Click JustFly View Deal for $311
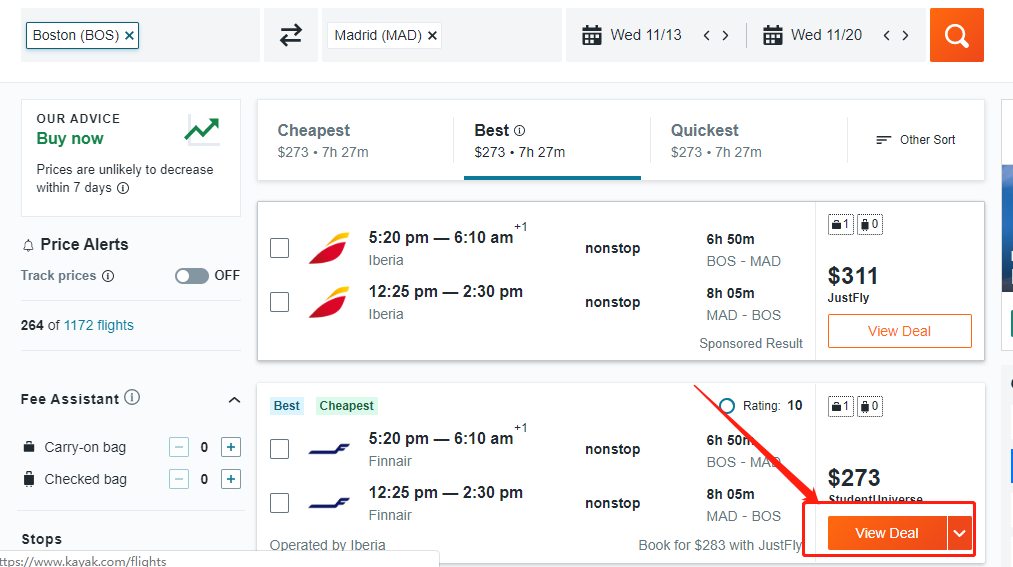The width and height of the screenshot is (1013, 567). coord(899,331)
